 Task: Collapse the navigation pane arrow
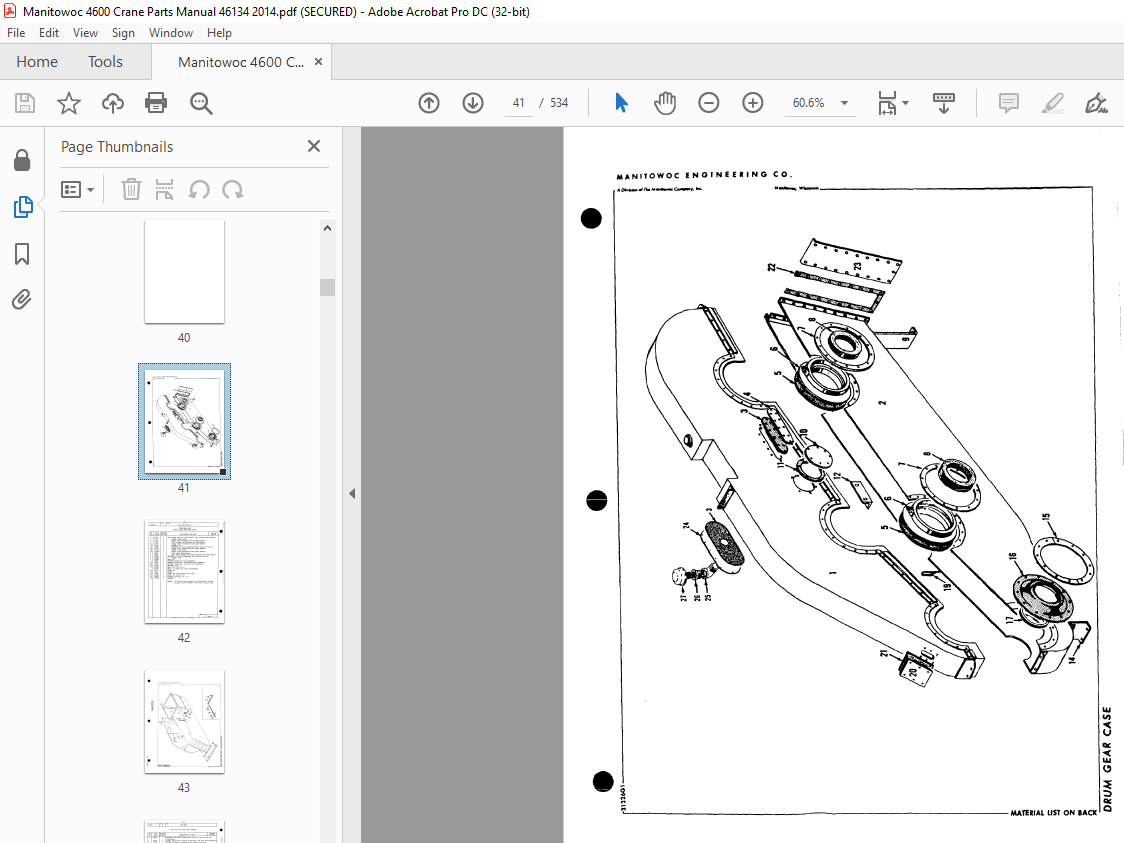(352, 493)
